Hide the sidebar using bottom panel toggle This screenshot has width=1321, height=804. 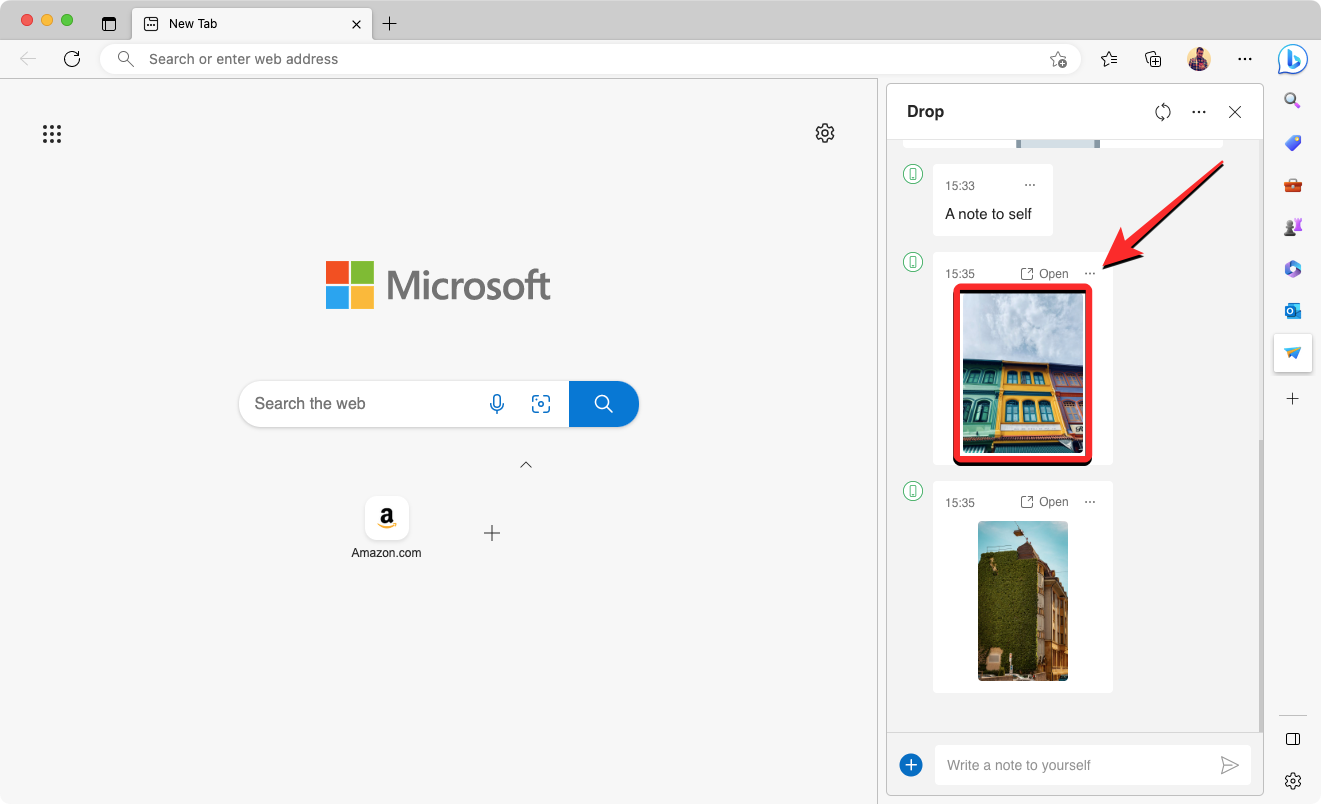pos(1292,739)
